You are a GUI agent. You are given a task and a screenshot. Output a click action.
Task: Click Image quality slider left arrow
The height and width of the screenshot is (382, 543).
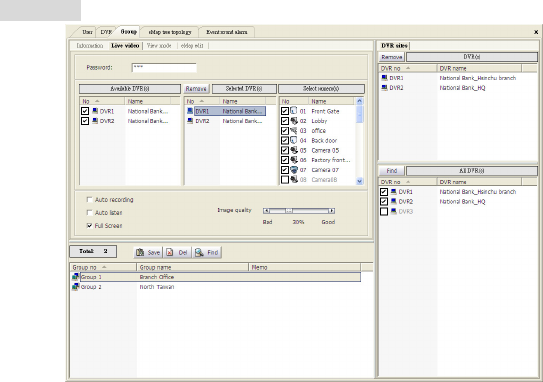point(266,211)
